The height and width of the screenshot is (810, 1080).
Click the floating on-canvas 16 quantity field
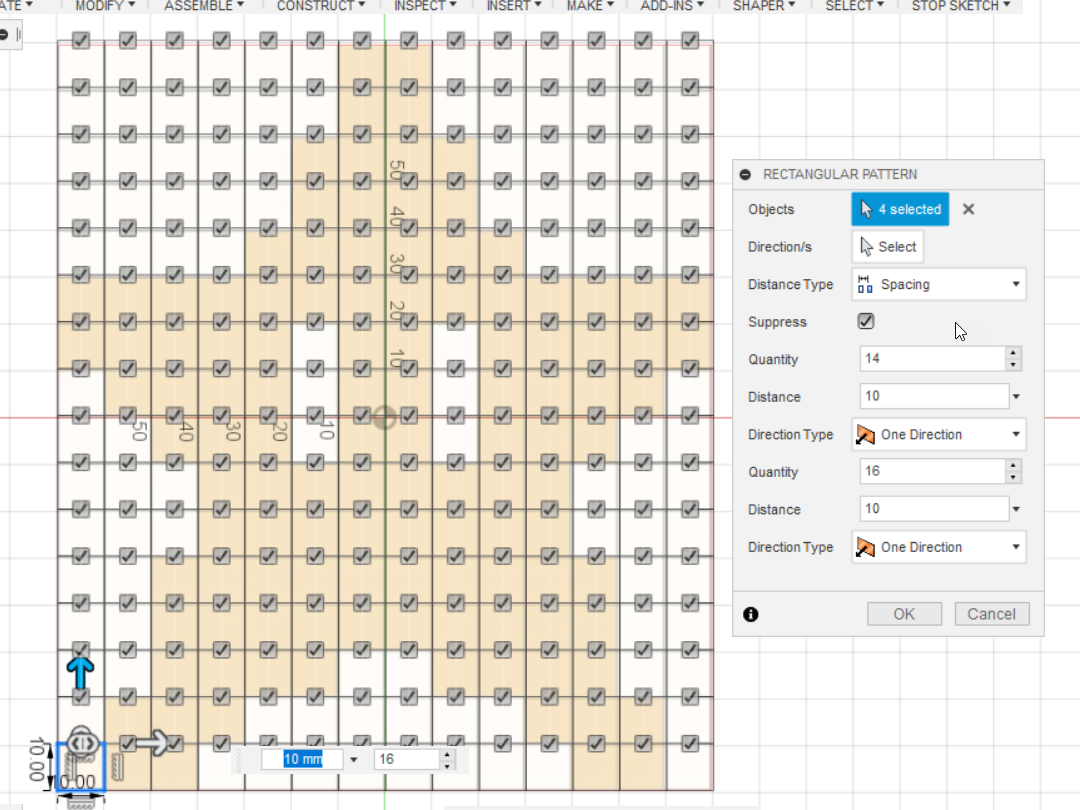tap(406, 759)
